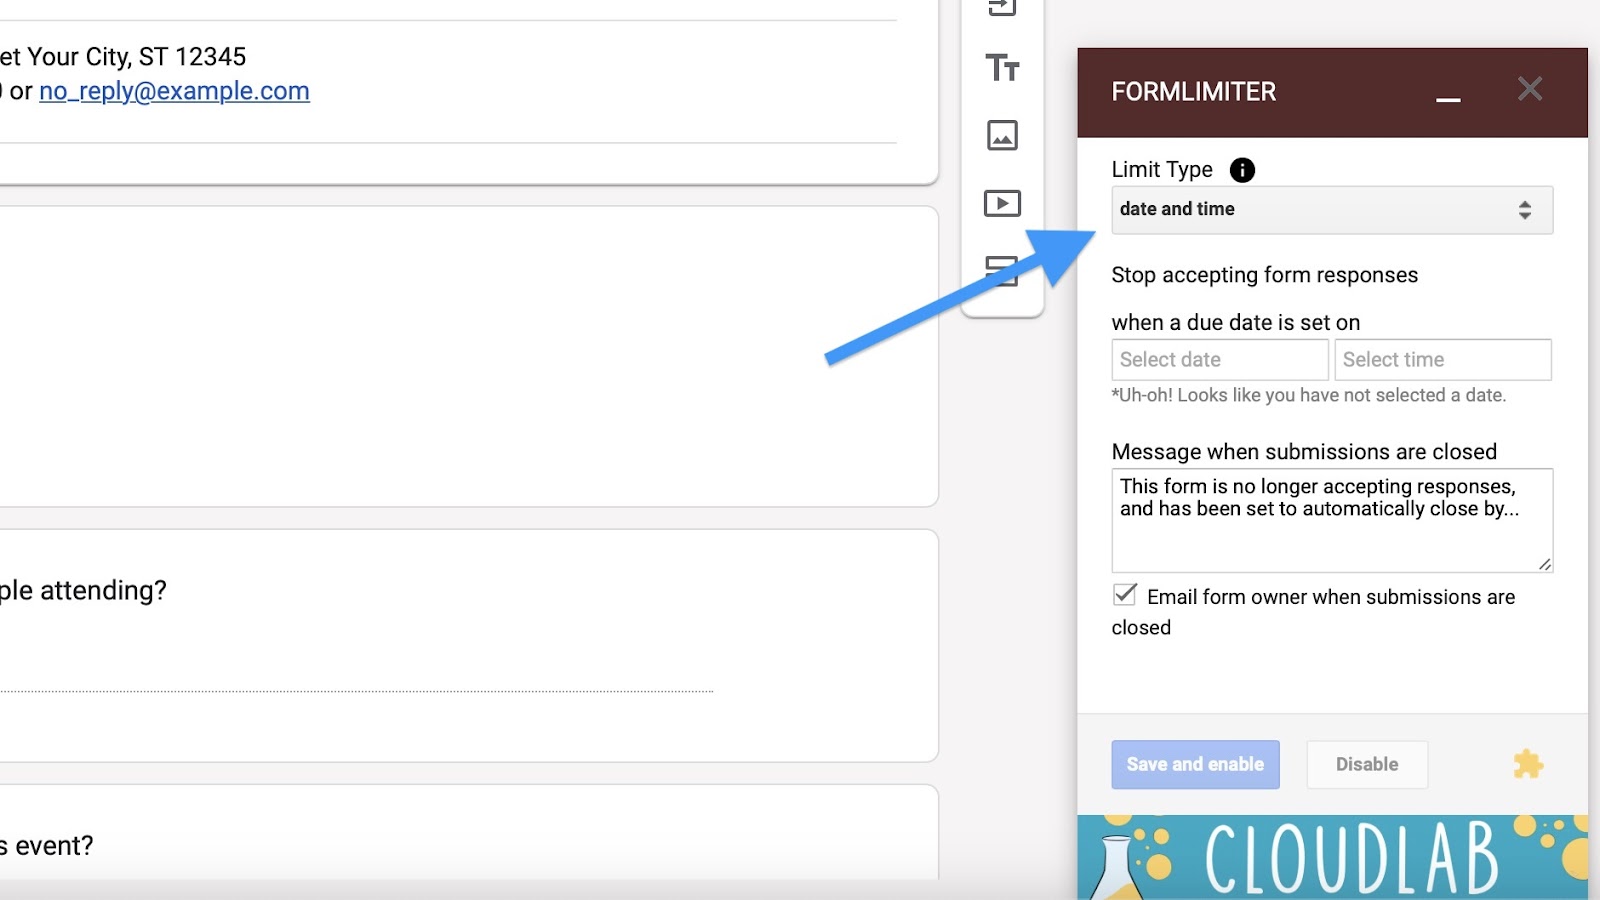Edit the closed submissions message box
Image resolution: width=1600 pixels, height=900 pixels.
tap(1332, 520)
